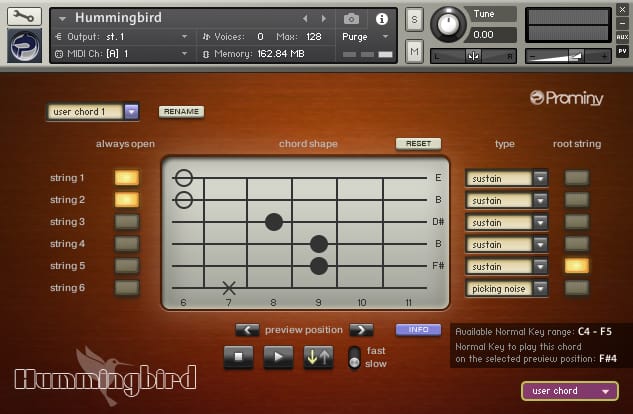
Task: Open the user chord page menu
Action: 570,391
